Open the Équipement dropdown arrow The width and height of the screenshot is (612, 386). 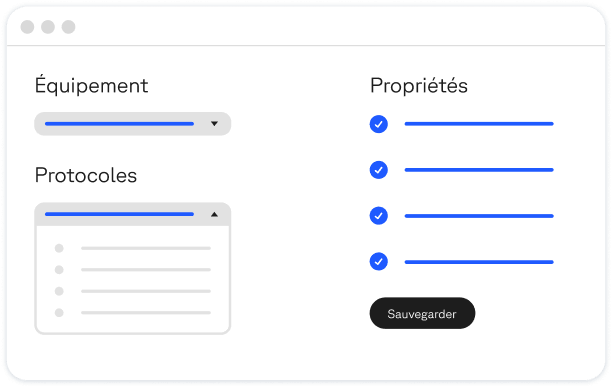[214, 124]
